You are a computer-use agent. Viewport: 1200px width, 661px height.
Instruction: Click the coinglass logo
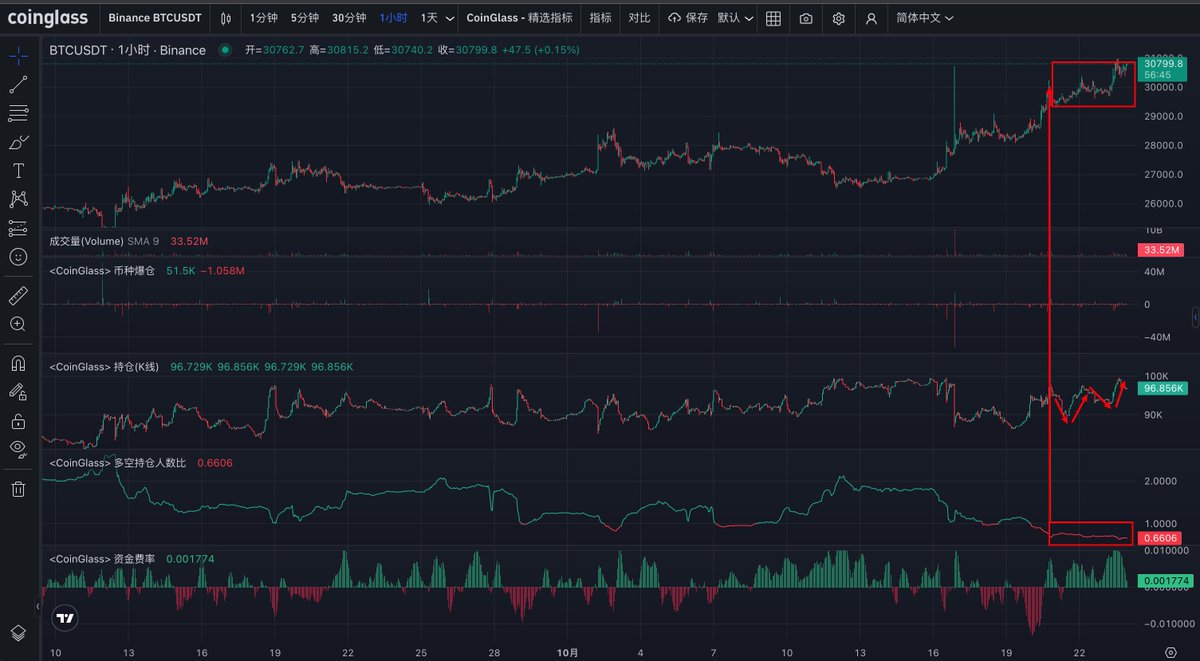click(x=48, y=18)
